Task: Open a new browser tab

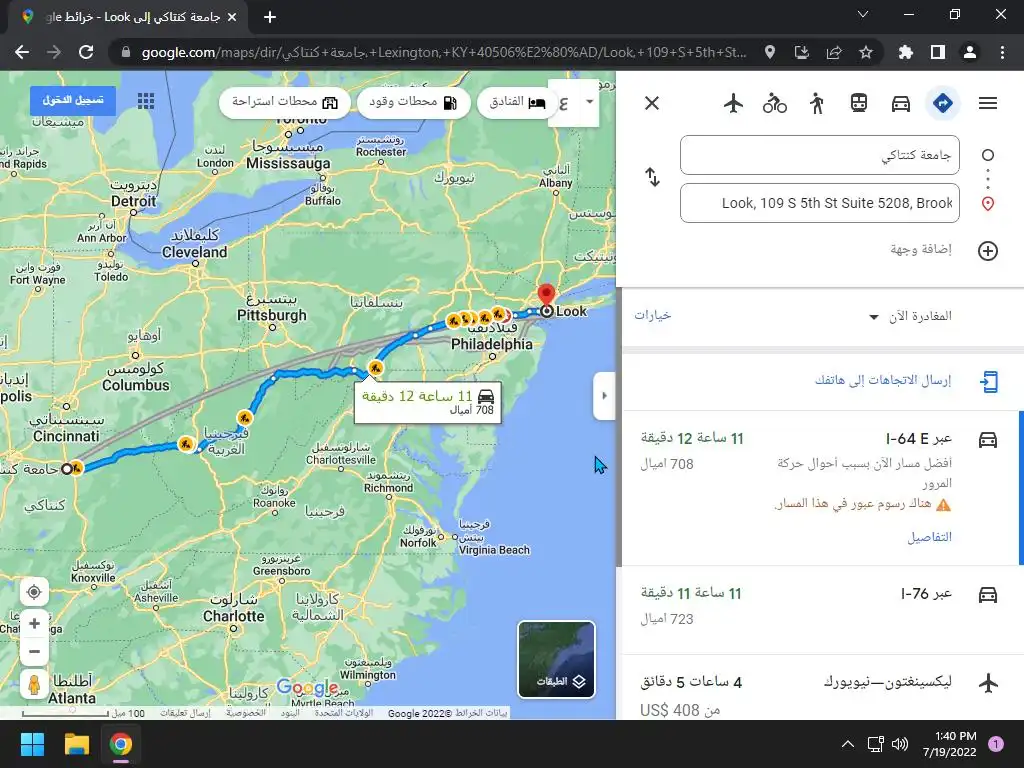Action: click(270, 17)
